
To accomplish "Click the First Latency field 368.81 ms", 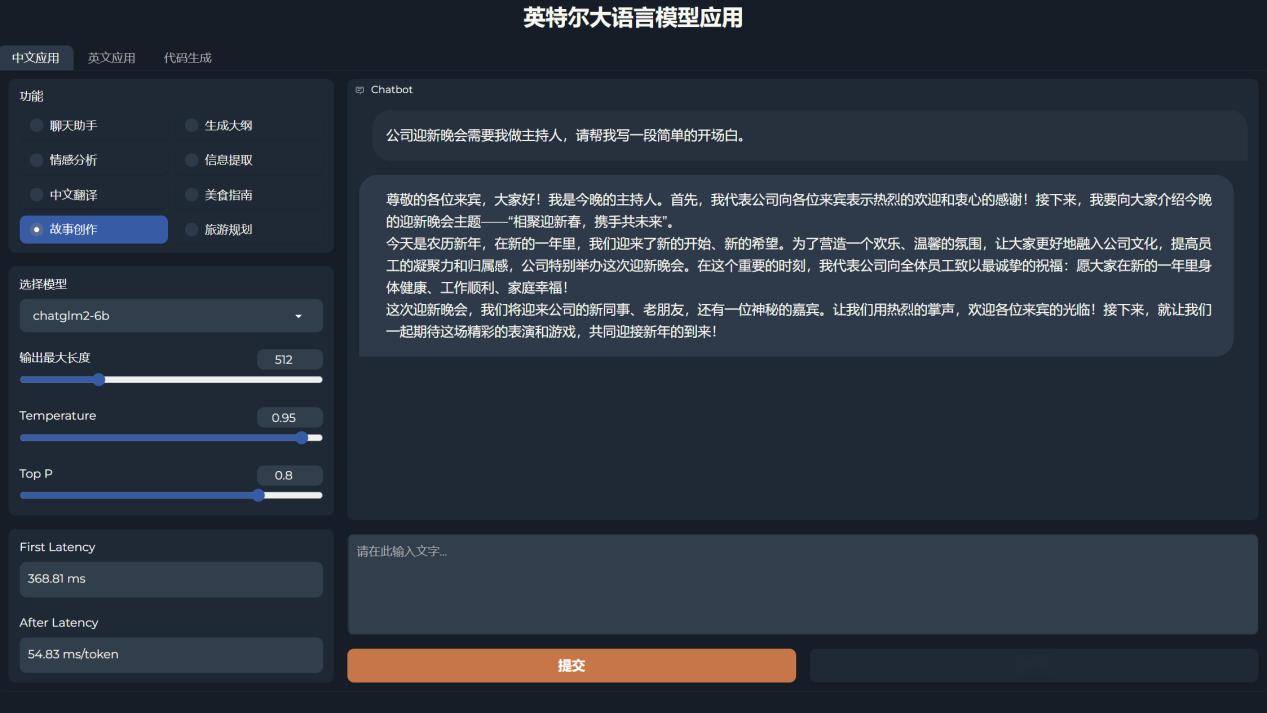I will click(171, 579).
